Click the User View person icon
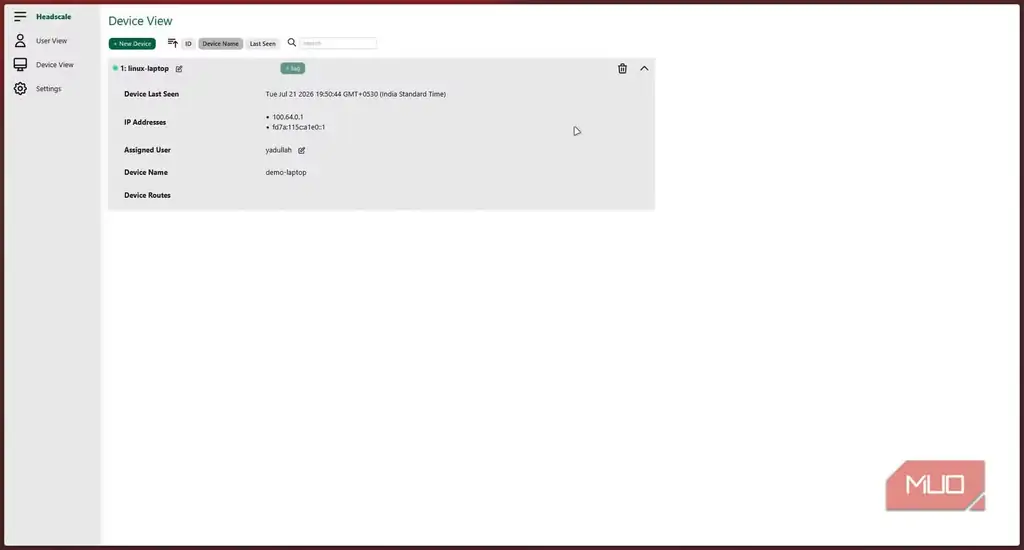 point(20,40)
